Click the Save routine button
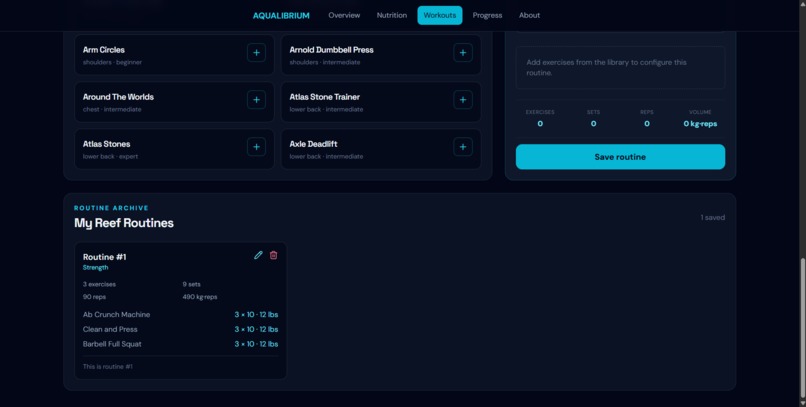Screen dimensions: 806x407 [x=620, y=157]
